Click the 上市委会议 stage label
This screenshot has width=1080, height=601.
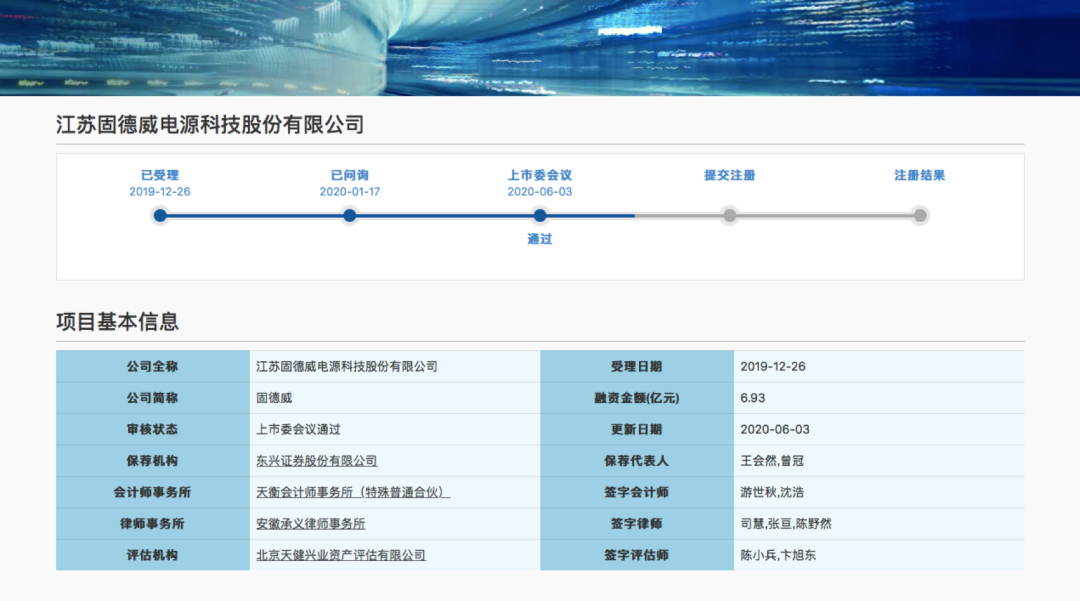(540, 175)
